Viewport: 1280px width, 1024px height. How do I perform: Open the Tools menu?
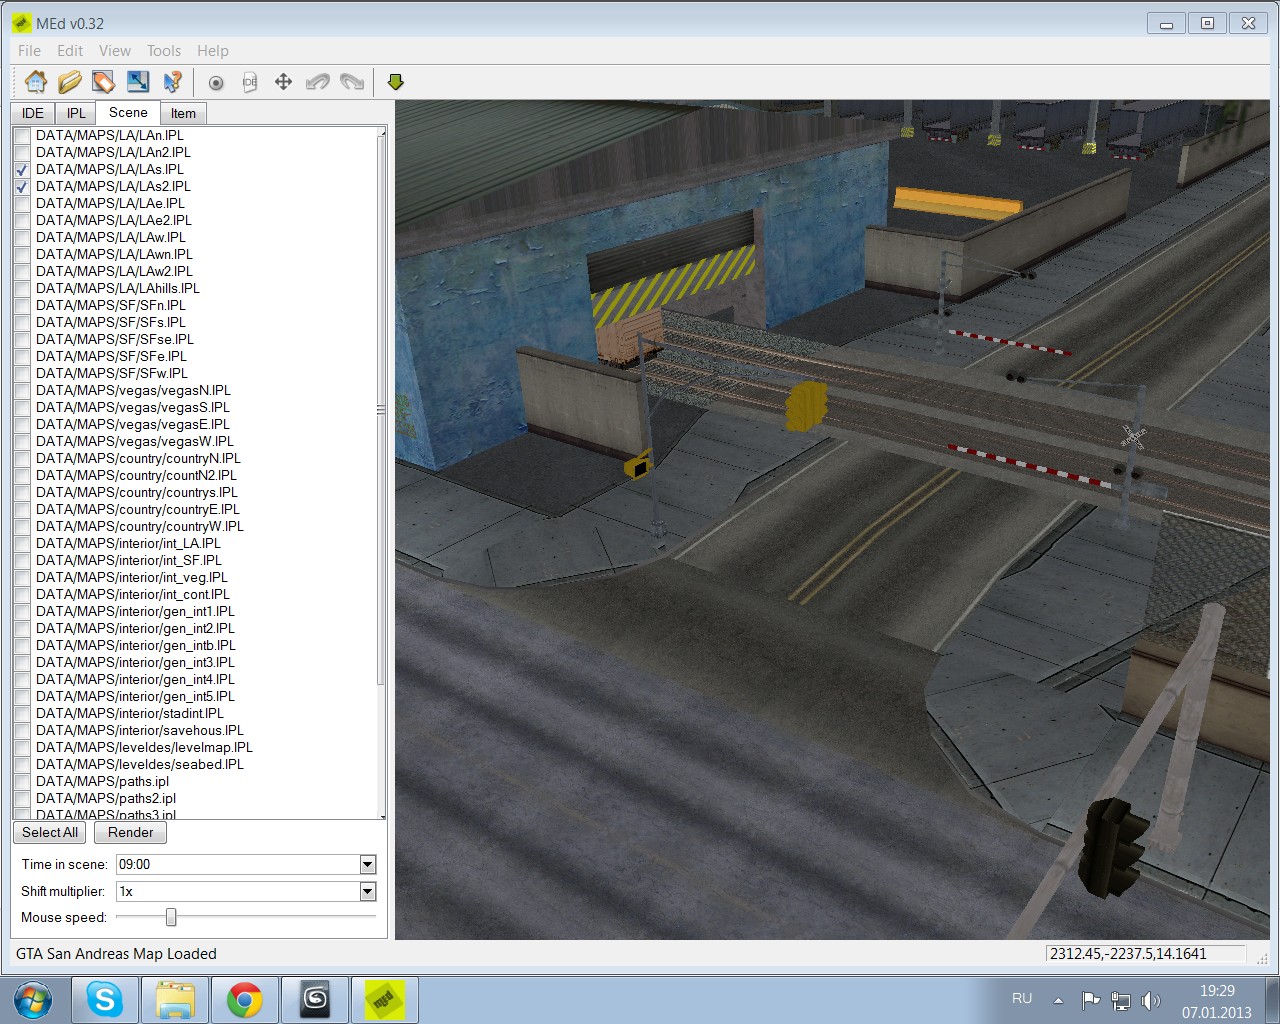[x=164, y=50]
